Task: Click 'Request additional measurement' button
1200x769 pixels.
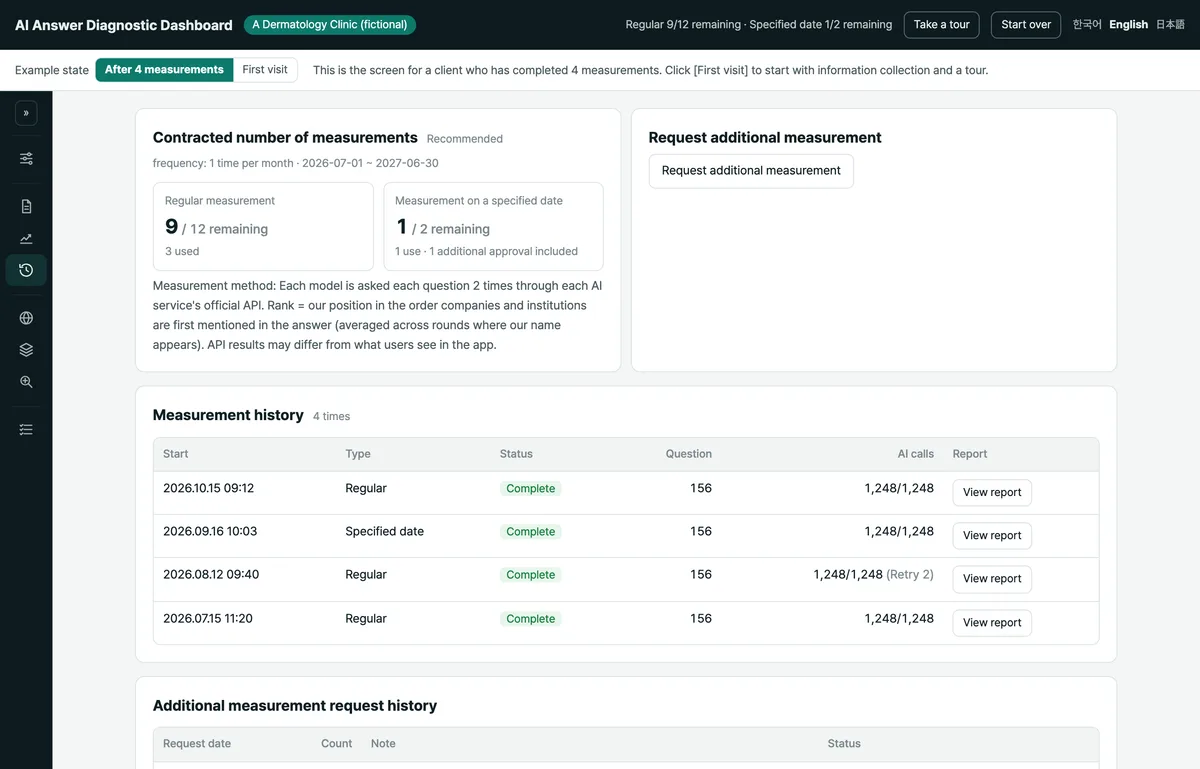Action: (751, 171)
